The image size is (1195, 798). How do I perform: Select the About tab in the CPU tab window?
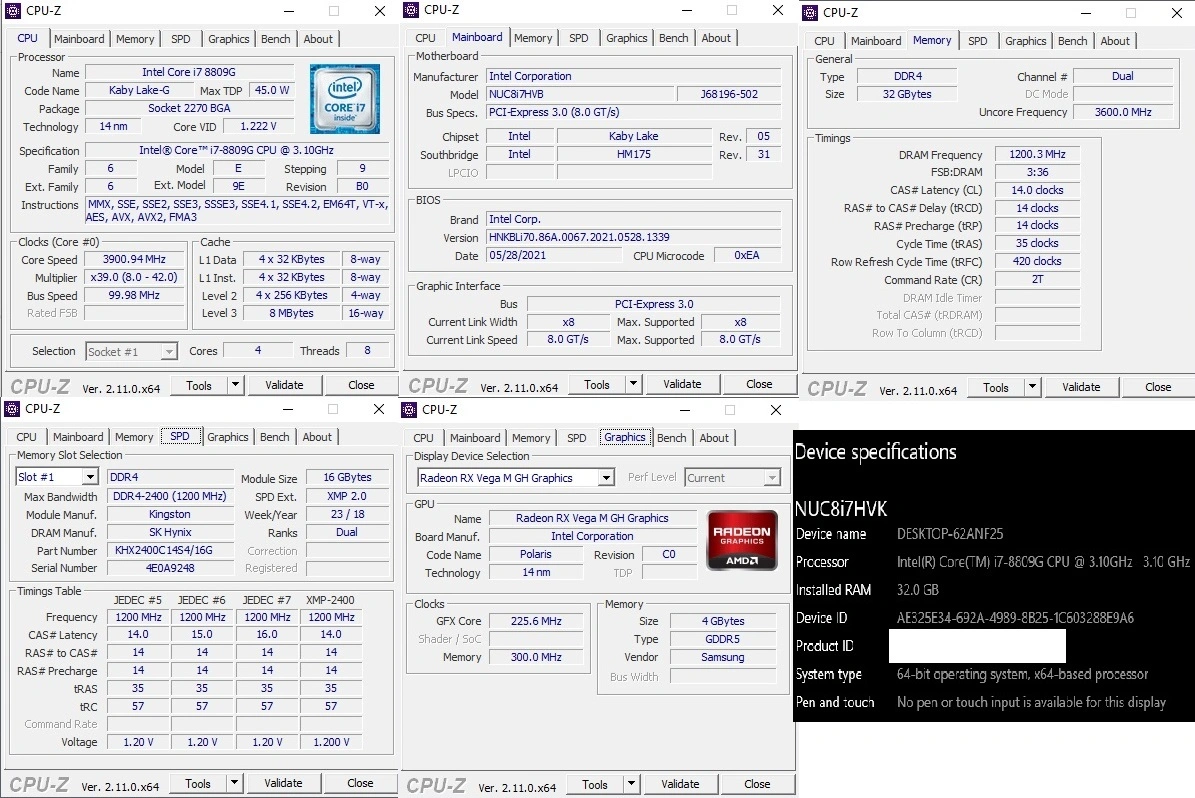click(x=318, y=39)
